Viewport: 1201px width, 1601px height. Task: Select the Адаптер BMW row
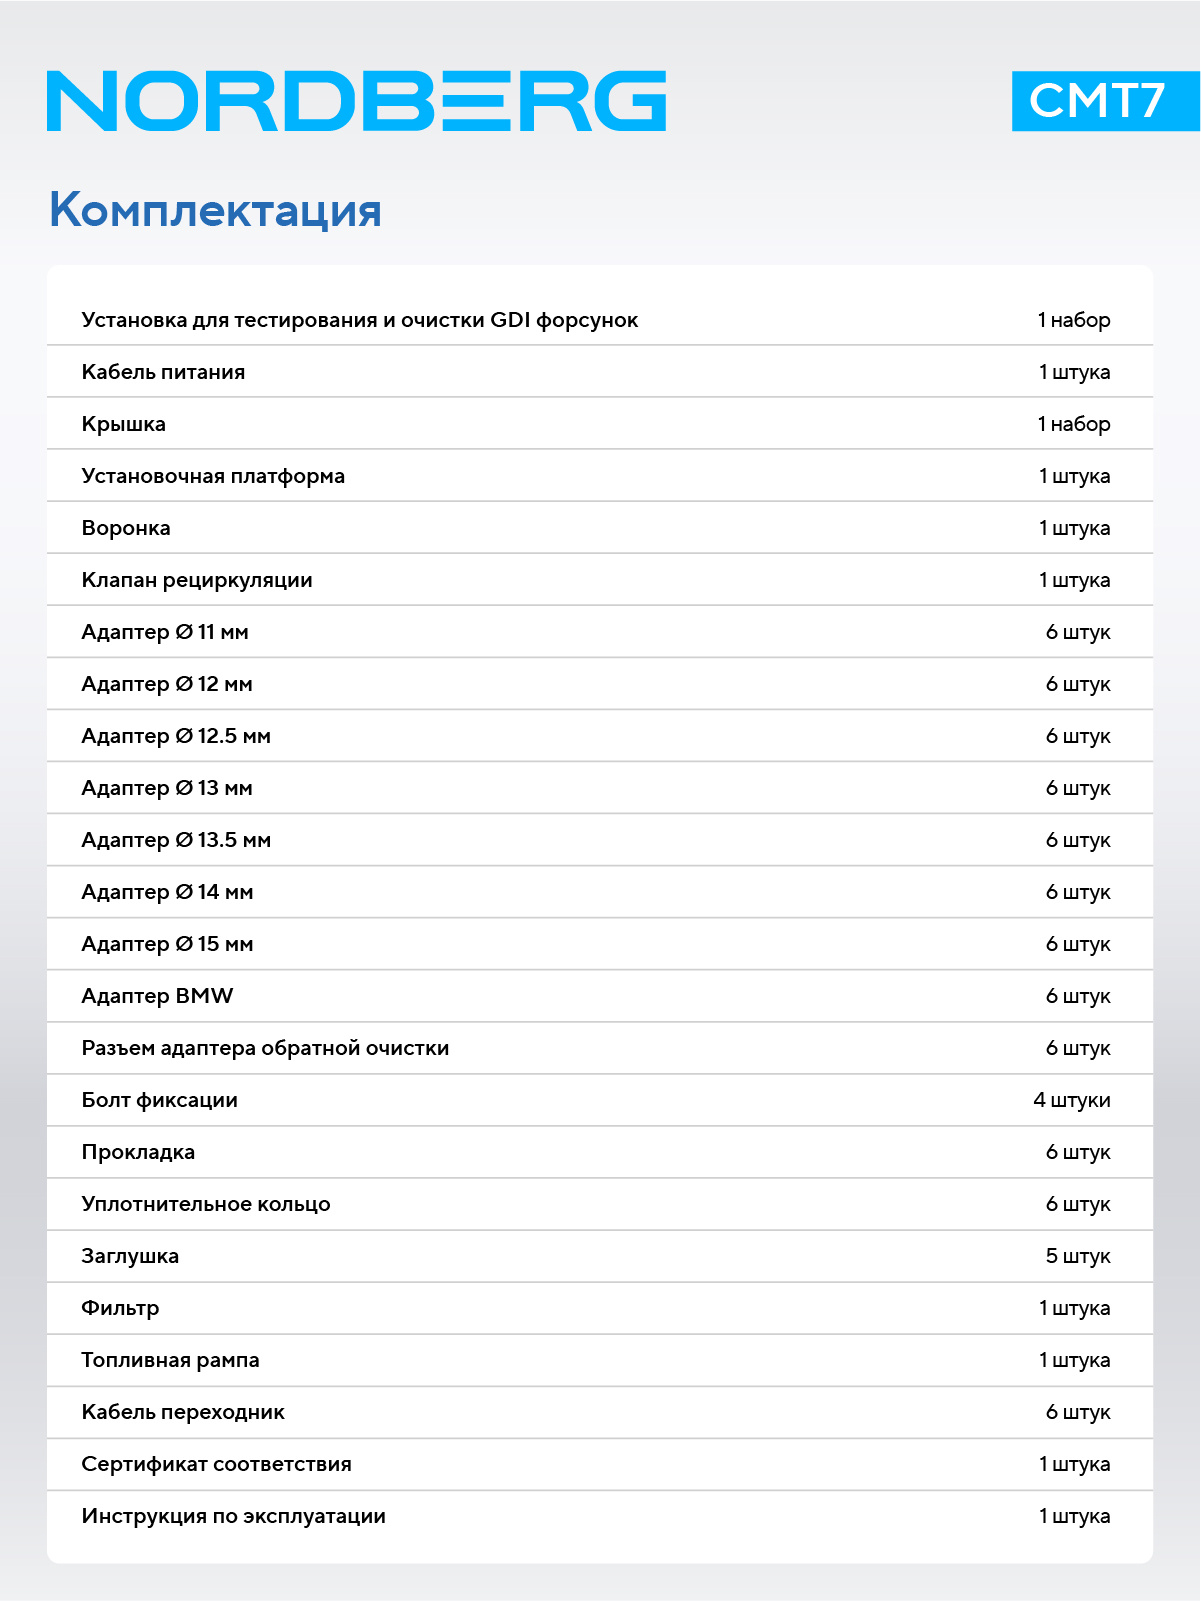tap(600, 996)
